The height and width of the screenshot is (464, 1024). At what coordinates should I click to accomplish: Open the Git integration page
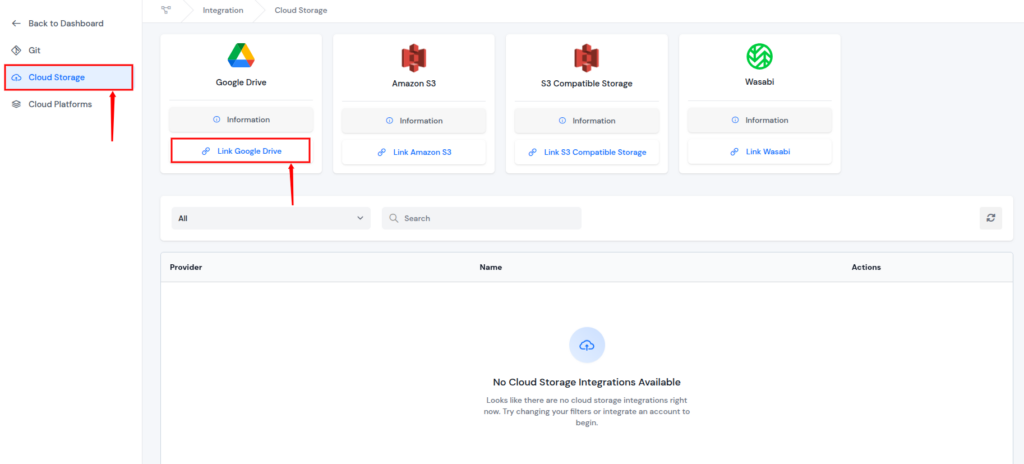click(x=35, y=50)
